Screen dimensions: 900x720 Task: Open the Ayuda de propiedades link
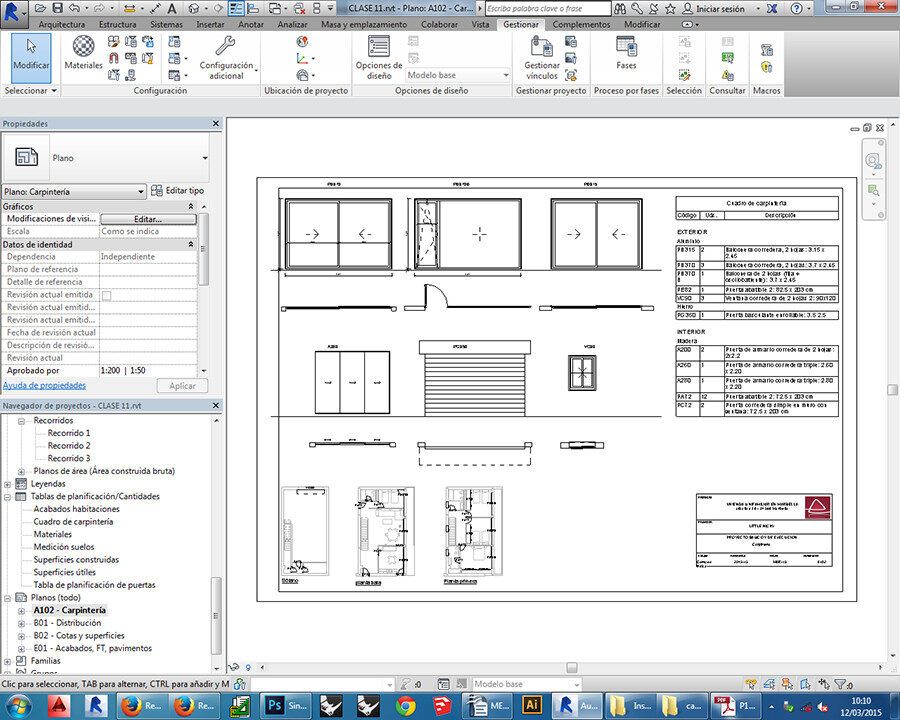pos(44,385)
